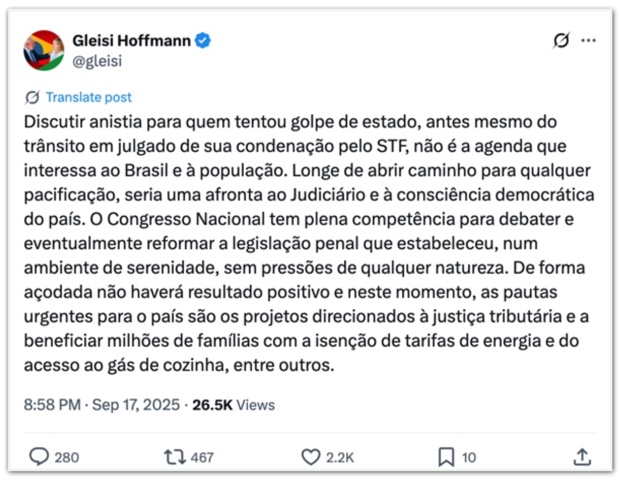Click the @gleisi handle
Viewport: 619px width, 480px height.
click(96, 60)
